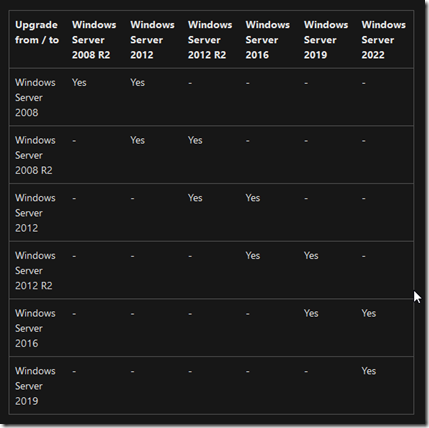Viewport: 429px width, 428px height.
Task: Click Yes for 2016 to 2022 upgrade
Action: [x=369, y=313]
